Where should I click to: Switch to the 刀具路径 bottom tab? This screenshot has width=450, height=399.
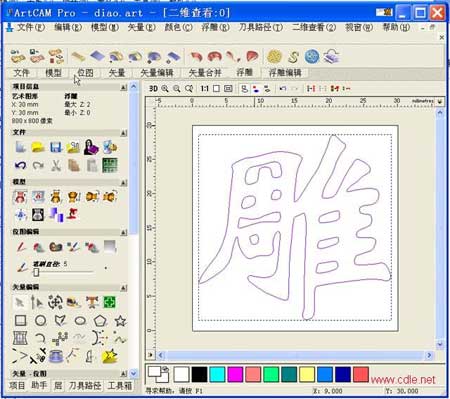[x=85, y=386]
